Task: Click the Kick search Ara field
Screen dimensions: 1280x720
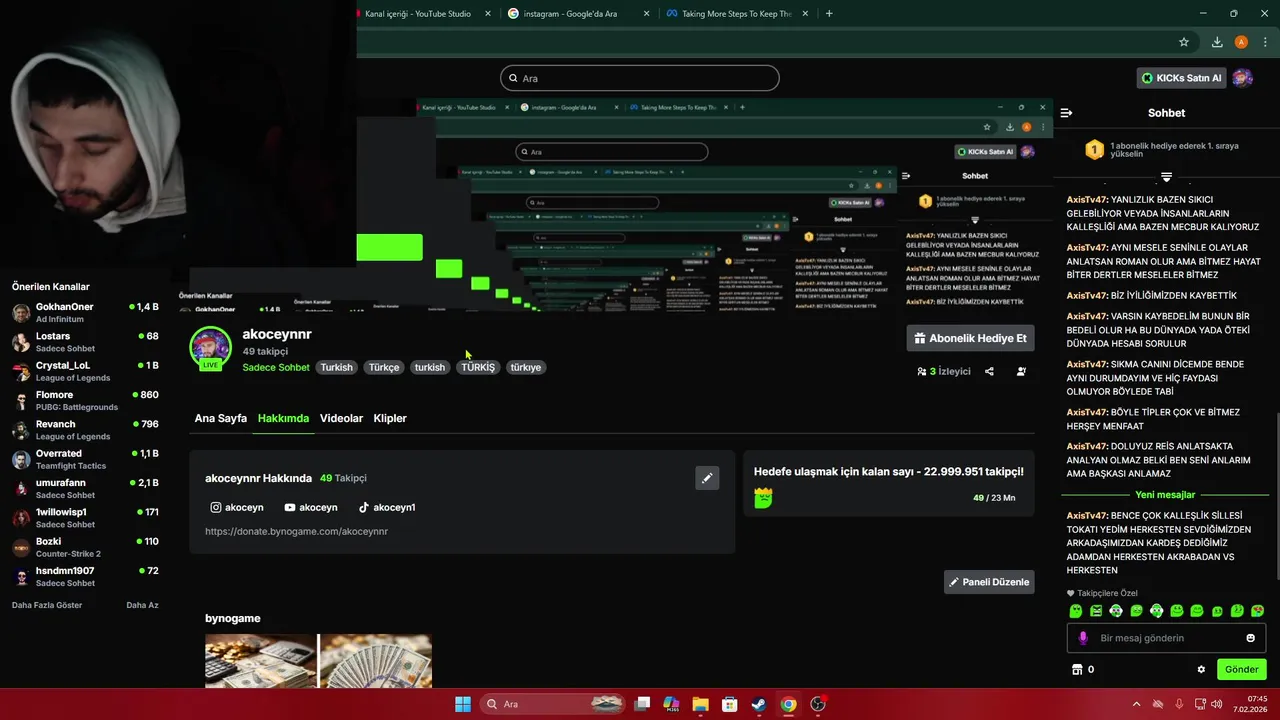Action: (x=640, y=78)
